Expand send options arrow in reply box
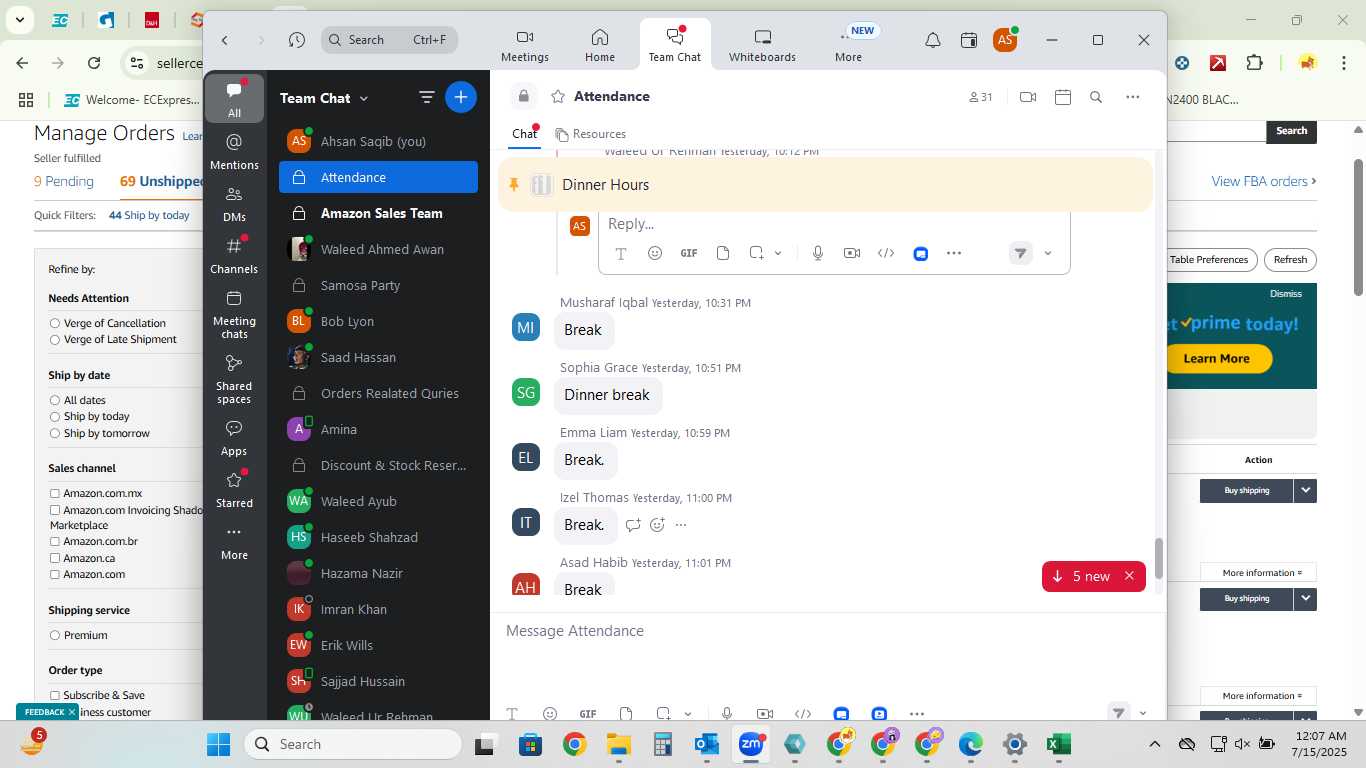Image resolution: width=1366 pixels, height=768 pixels. pyautogui.click(x=1048, y=253)
